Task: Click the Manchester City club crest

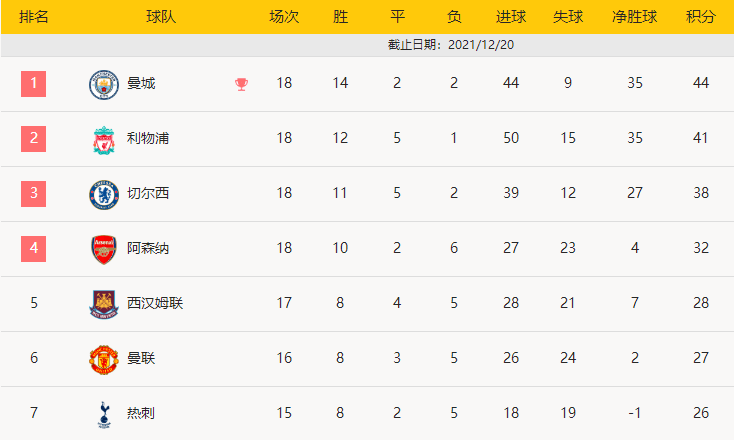Action: pyautogui.click(x=103, y=84)
